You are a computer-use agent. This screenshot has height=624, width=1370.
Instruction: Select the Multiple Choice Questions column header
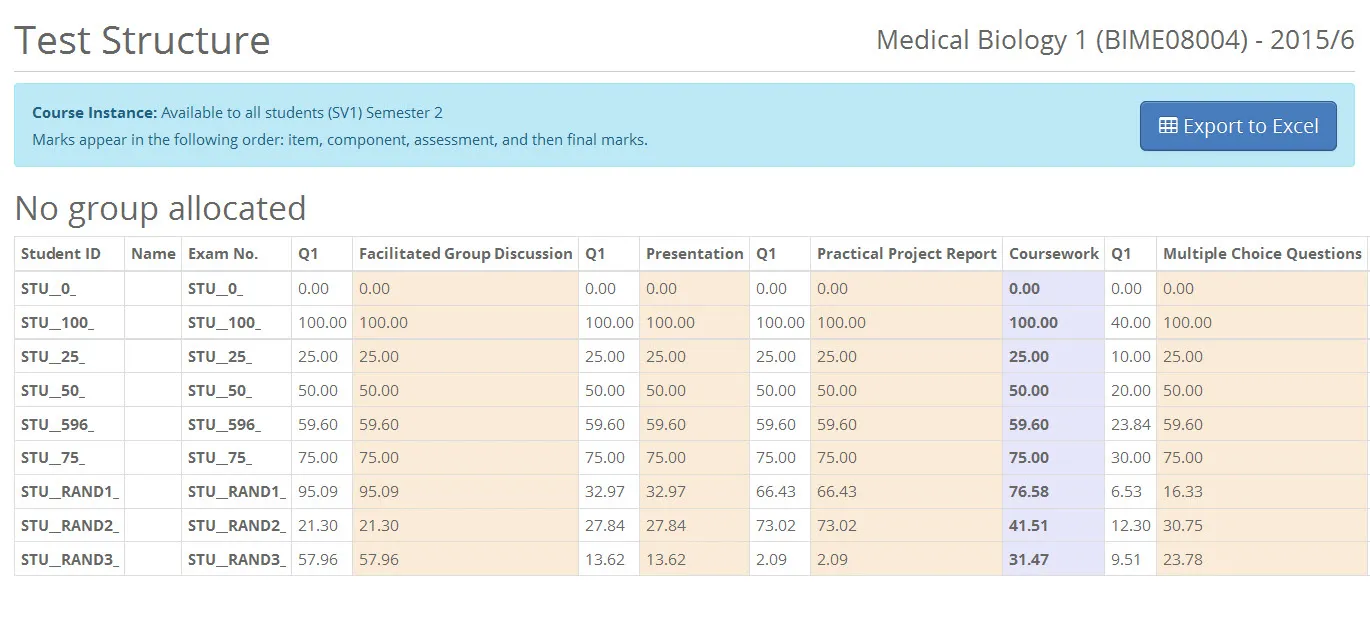pyautogui.click(x=1261, y=253)
